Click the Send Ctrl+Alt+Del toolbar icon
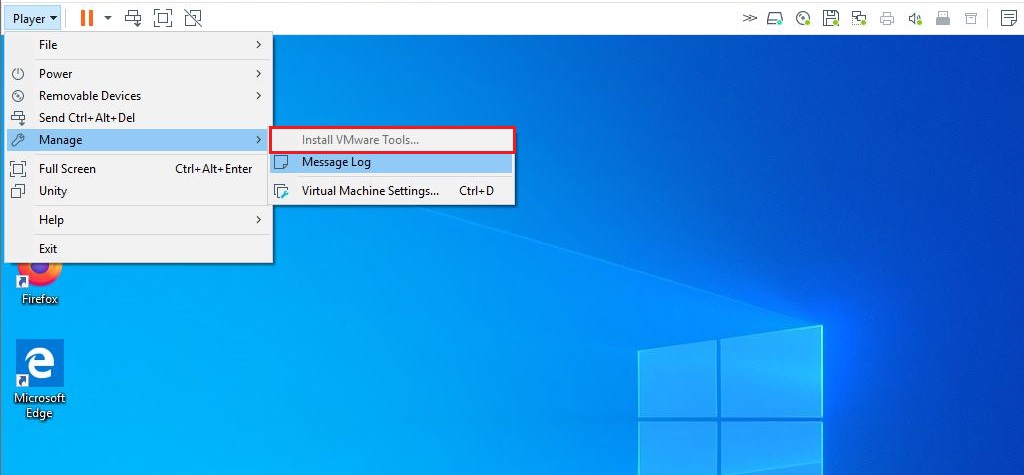 (134, 18)
